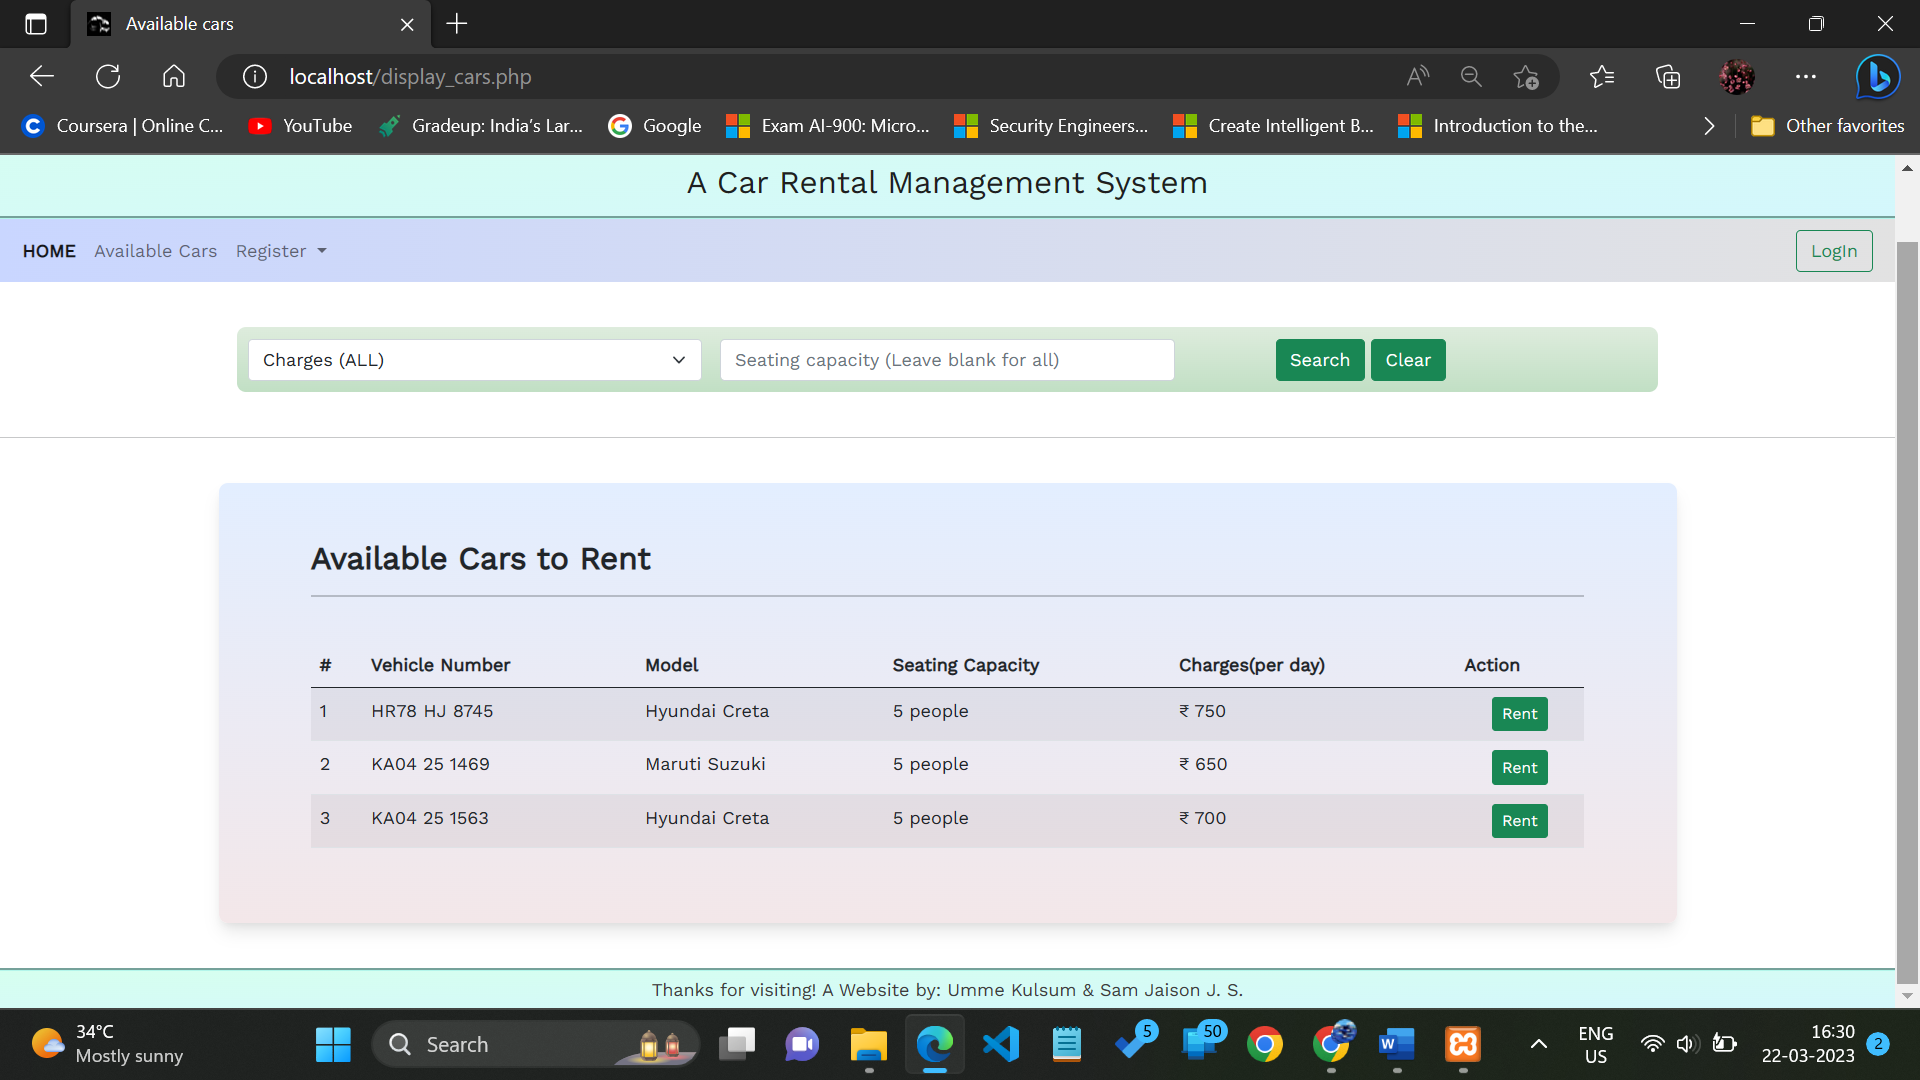Viewport: 1920px width, 1080px height.
Task: Go to HOME in navbar
Action: pos(49,251)
